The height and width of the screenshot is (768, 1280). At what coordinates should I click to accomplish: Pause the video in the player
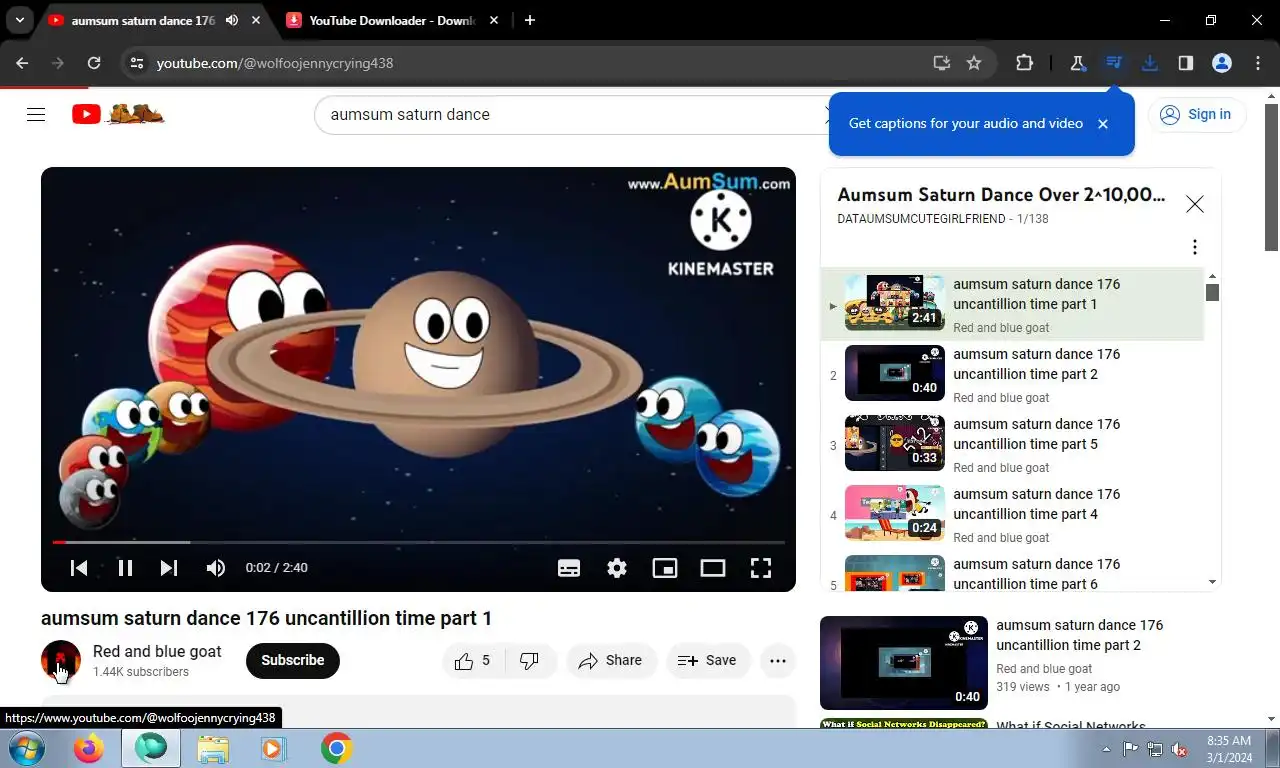(125, 568)
